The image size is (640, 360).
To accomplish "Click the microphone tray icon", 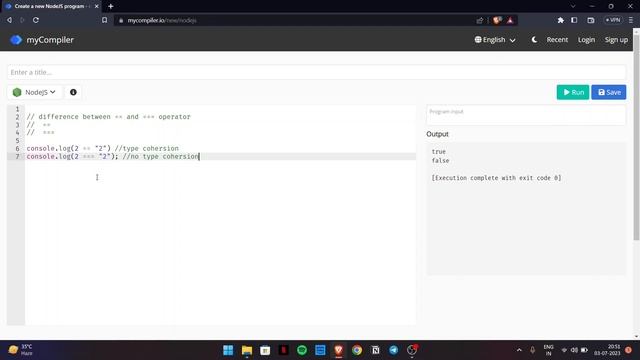I will (x=532, y=350).
